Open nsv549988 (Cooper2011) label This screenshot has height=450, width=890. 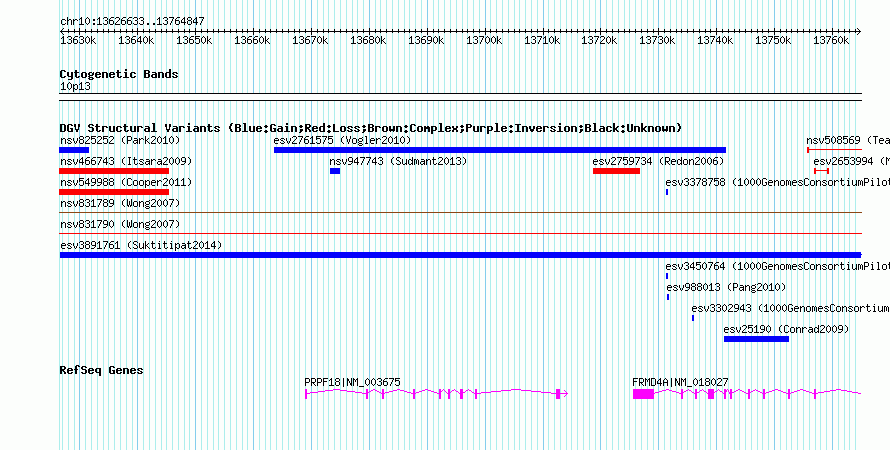126,182
